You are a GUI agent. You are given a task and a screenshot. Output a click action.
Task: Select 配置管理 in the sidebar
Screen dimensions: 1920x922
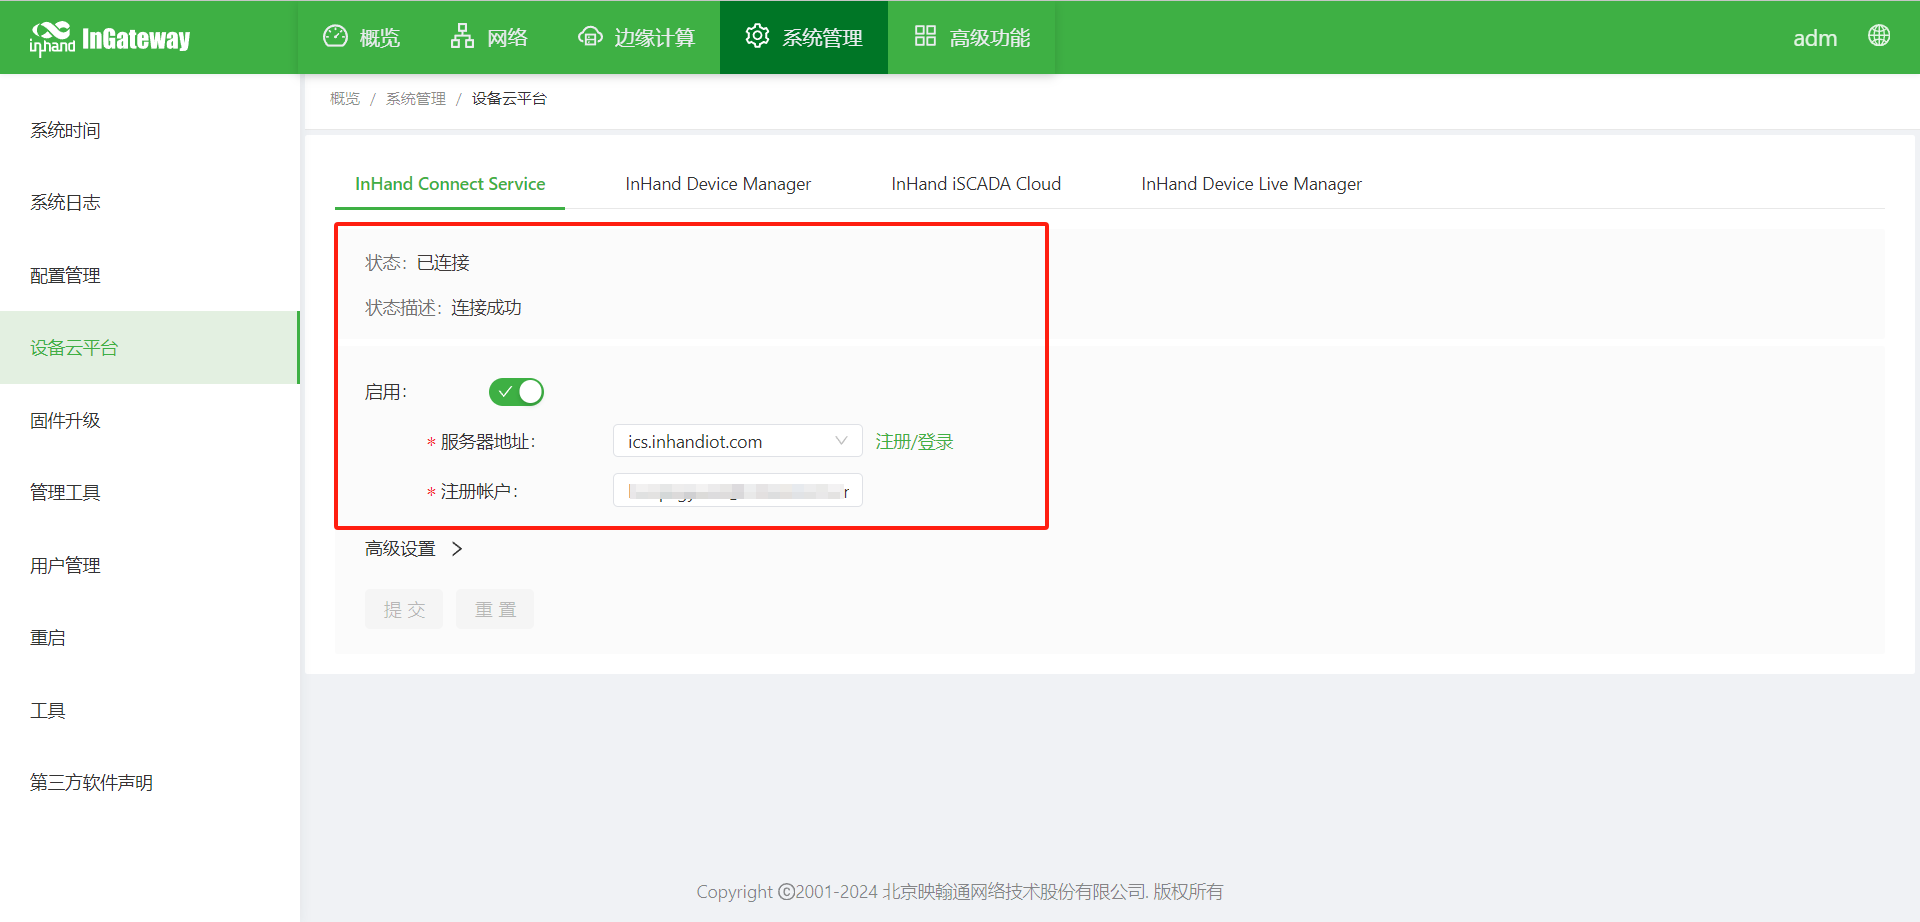[150, 275]
